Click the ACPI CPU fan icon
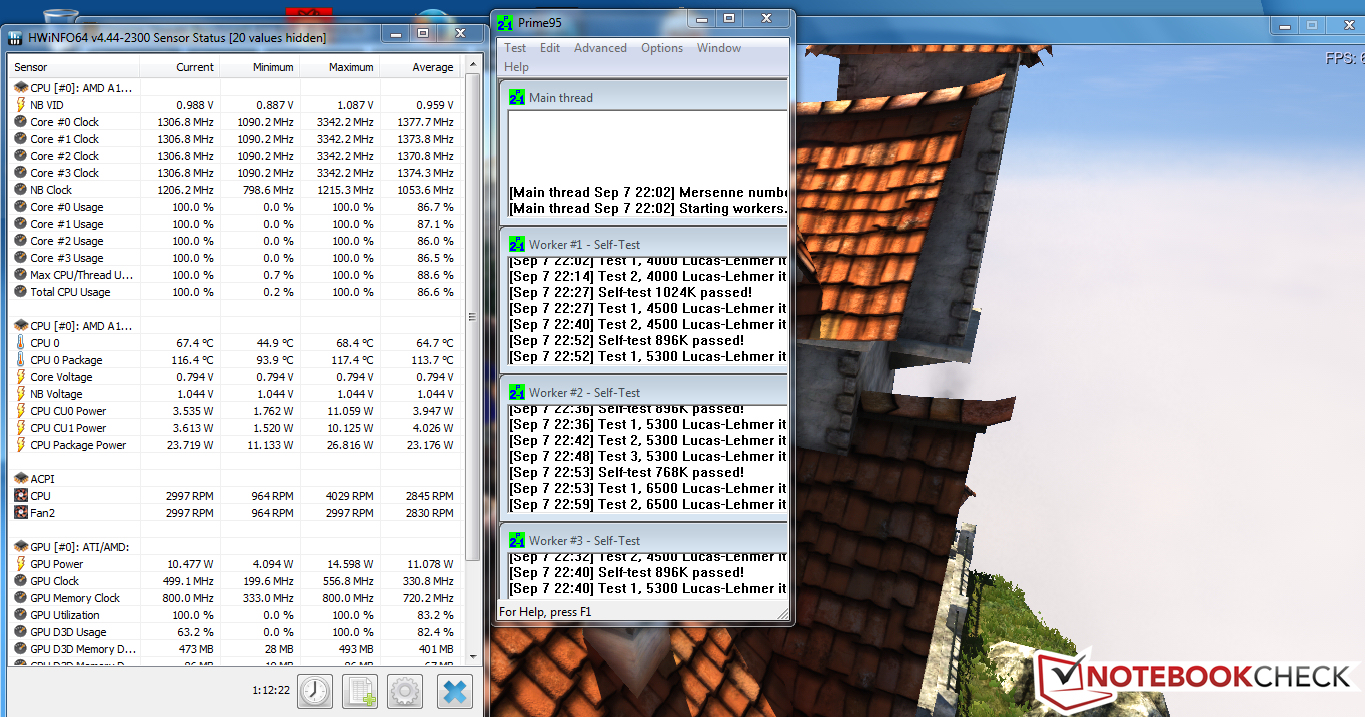Screen dimensions: 1365x717 point(21,496)
